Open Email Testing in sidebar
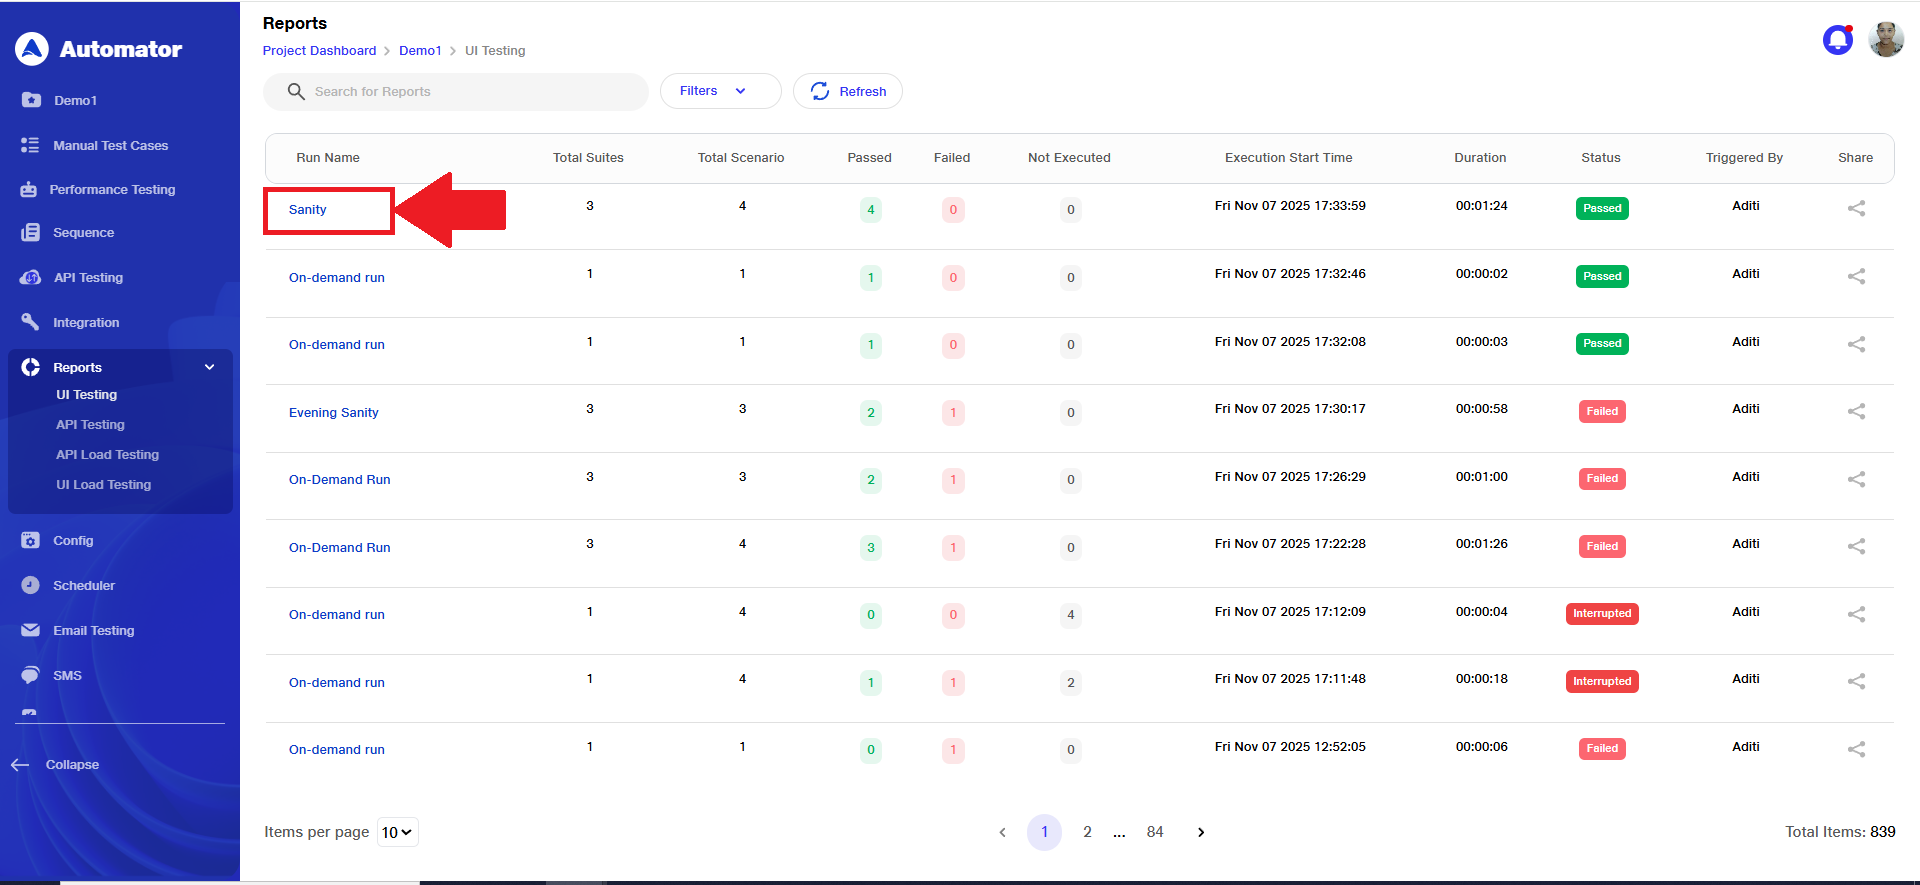The width and height of the screenshot is (1920, 885). coord(93,631)
